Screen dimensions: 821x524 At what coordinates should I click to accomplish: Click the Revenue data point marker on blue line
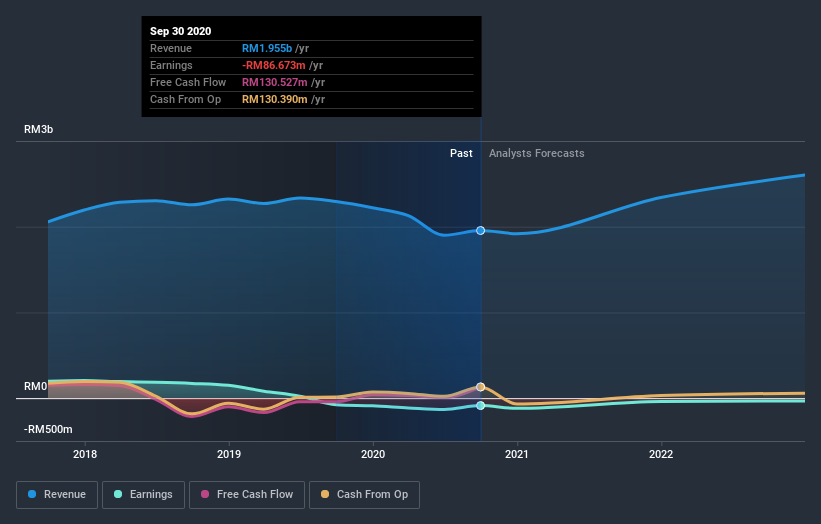click(480, 231)
